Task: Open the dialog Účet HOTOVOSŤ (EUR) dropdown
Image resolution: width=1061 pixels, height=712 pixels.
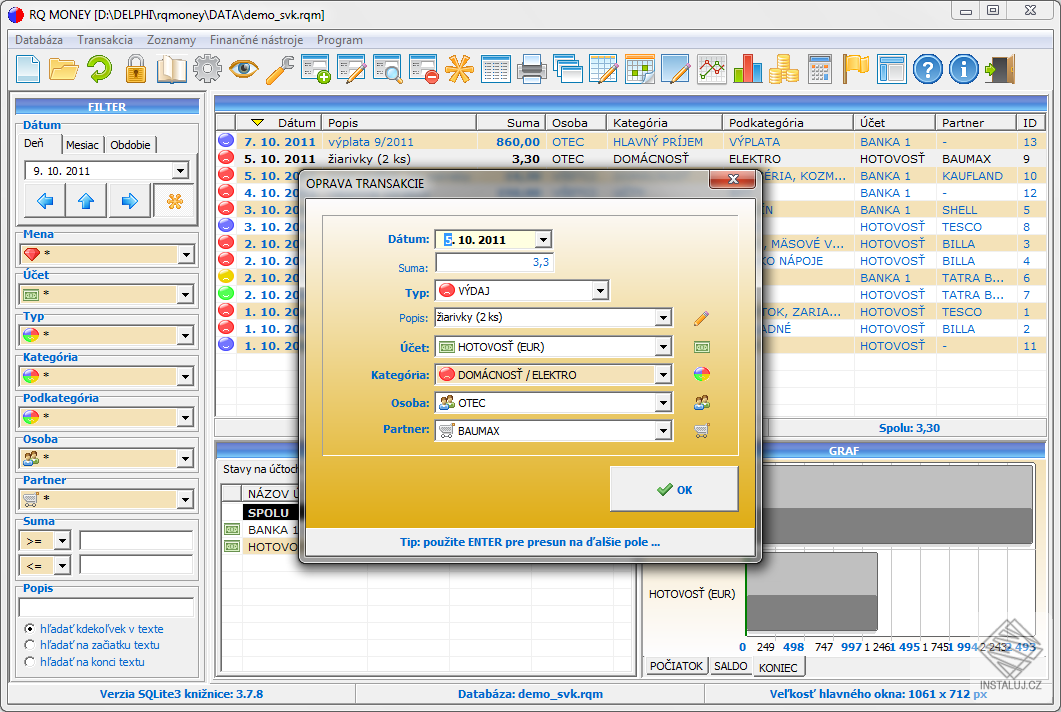Action: tap(663, 347)
